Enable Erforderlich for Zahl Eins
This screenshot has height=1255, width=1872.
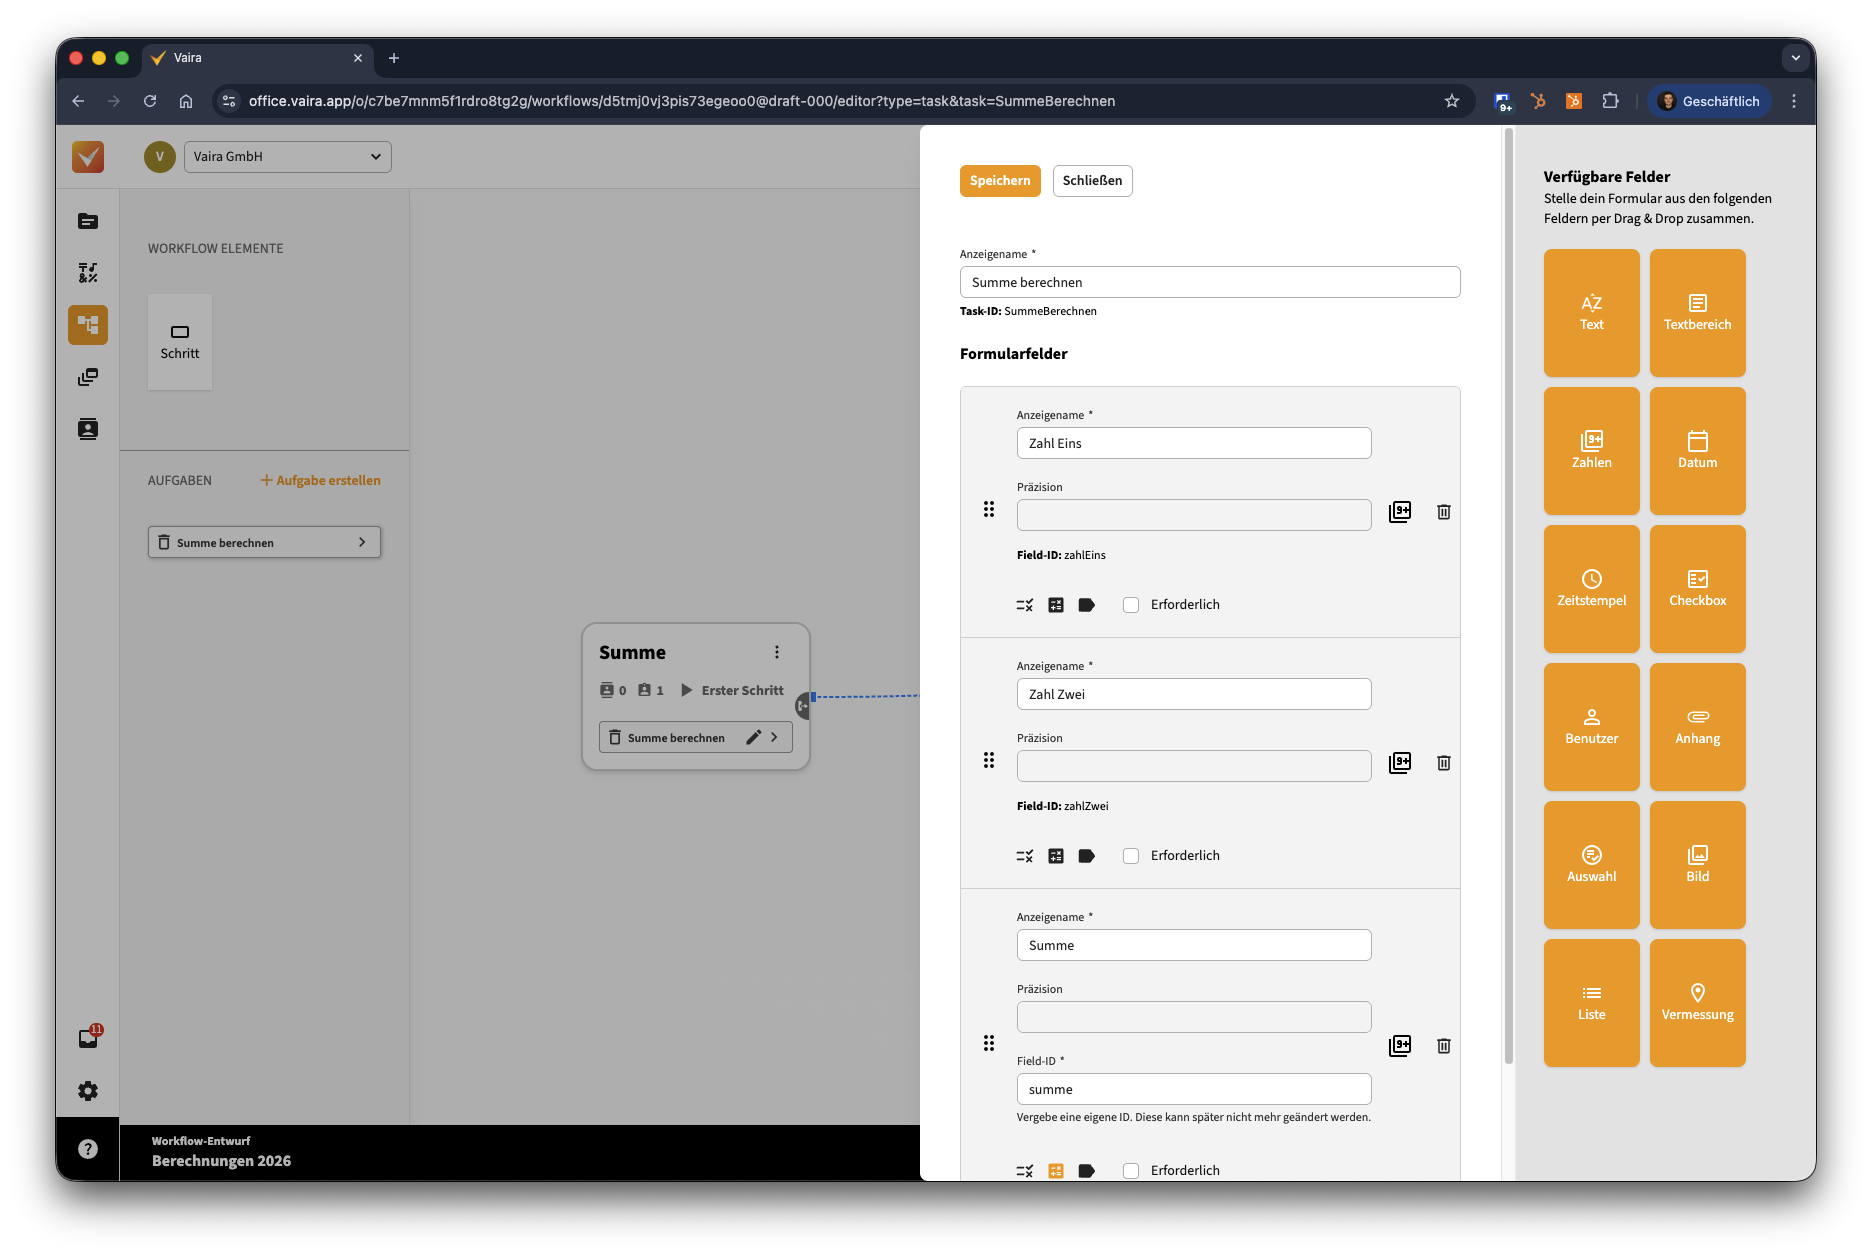1131,605
